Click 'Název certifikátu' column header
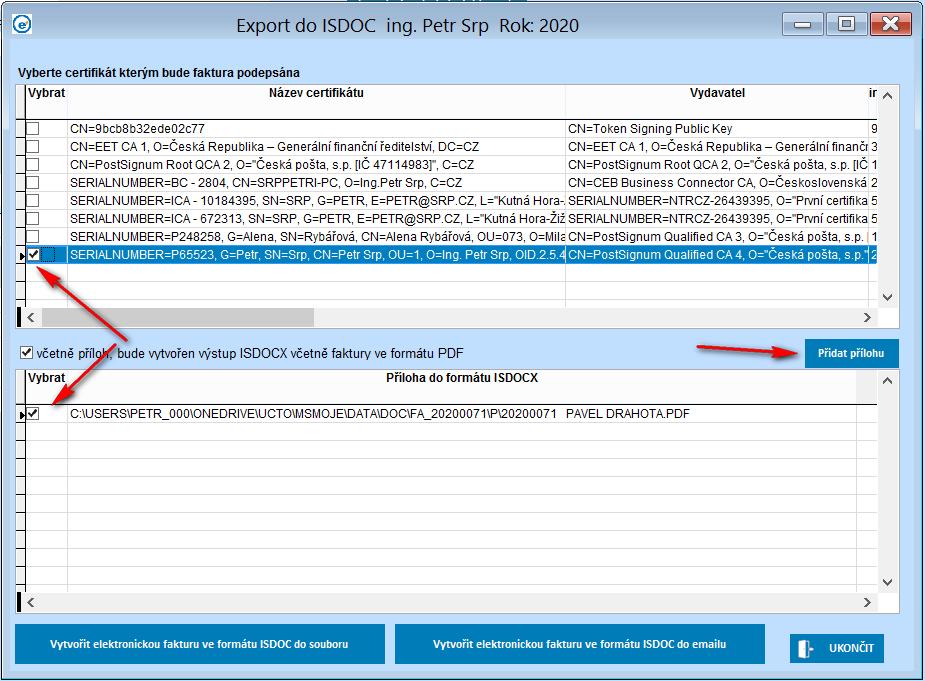Screen dimensions: 925x681 316,93
